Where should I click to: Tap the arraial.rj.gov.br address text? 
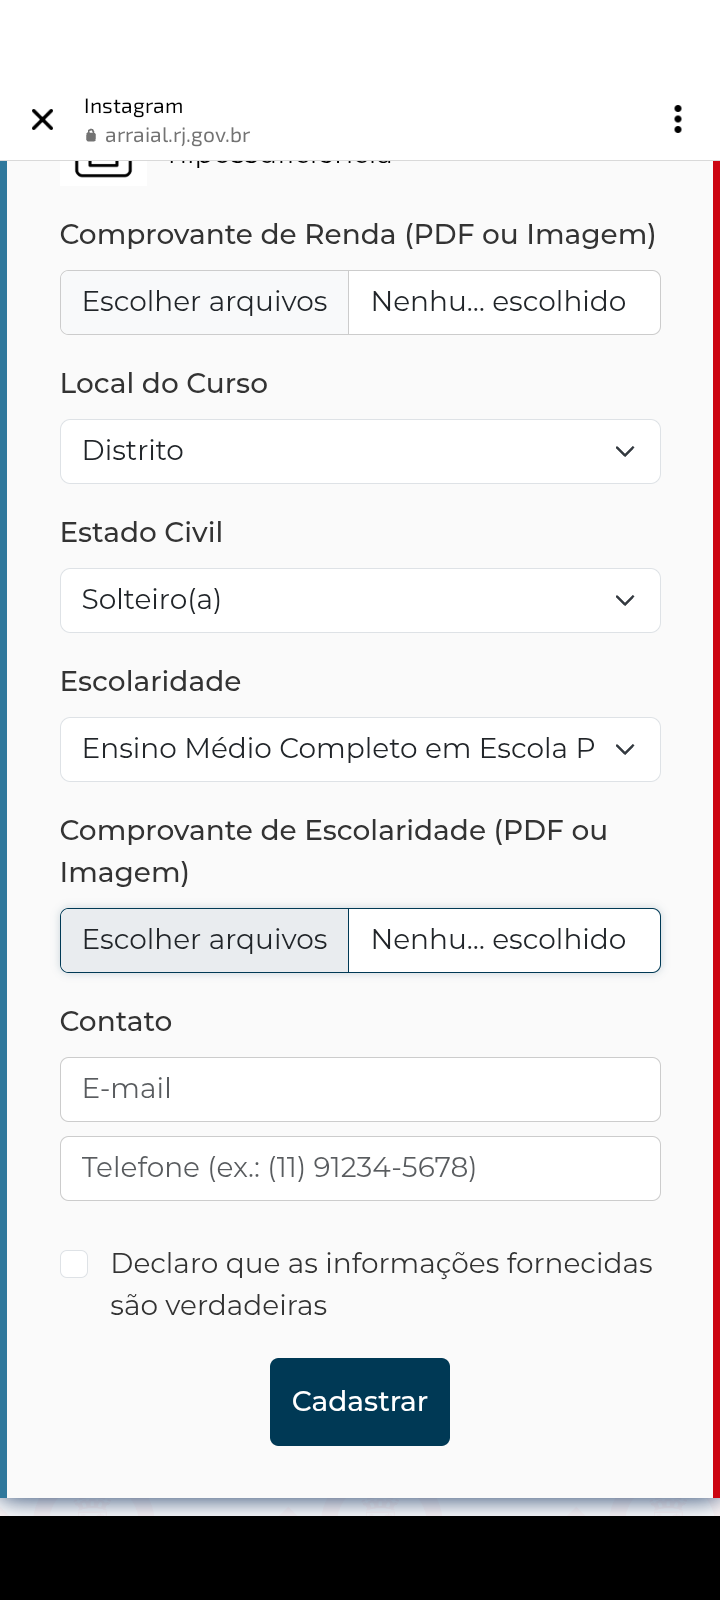pyautogui.click(x=177, y=136)
